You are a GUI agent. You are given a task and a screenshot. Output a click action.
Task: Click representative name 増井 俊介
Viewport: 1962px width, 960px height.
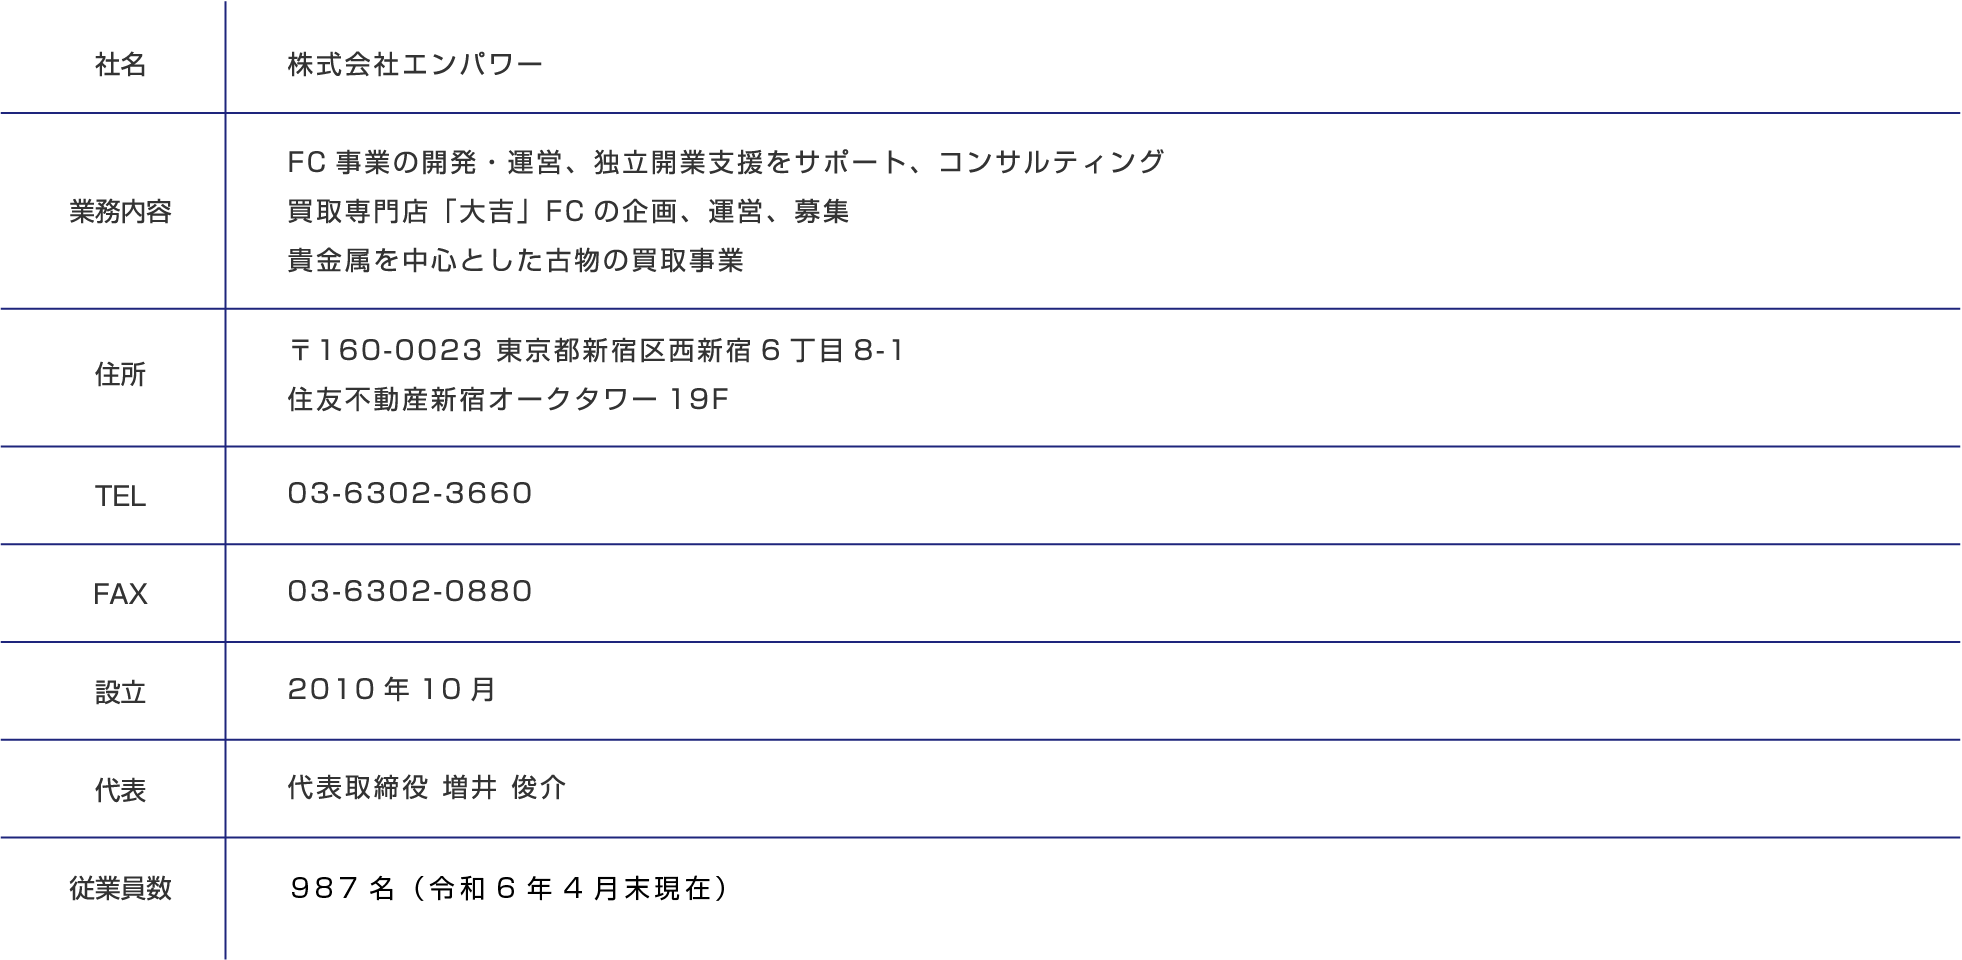(x=504, y=788)
